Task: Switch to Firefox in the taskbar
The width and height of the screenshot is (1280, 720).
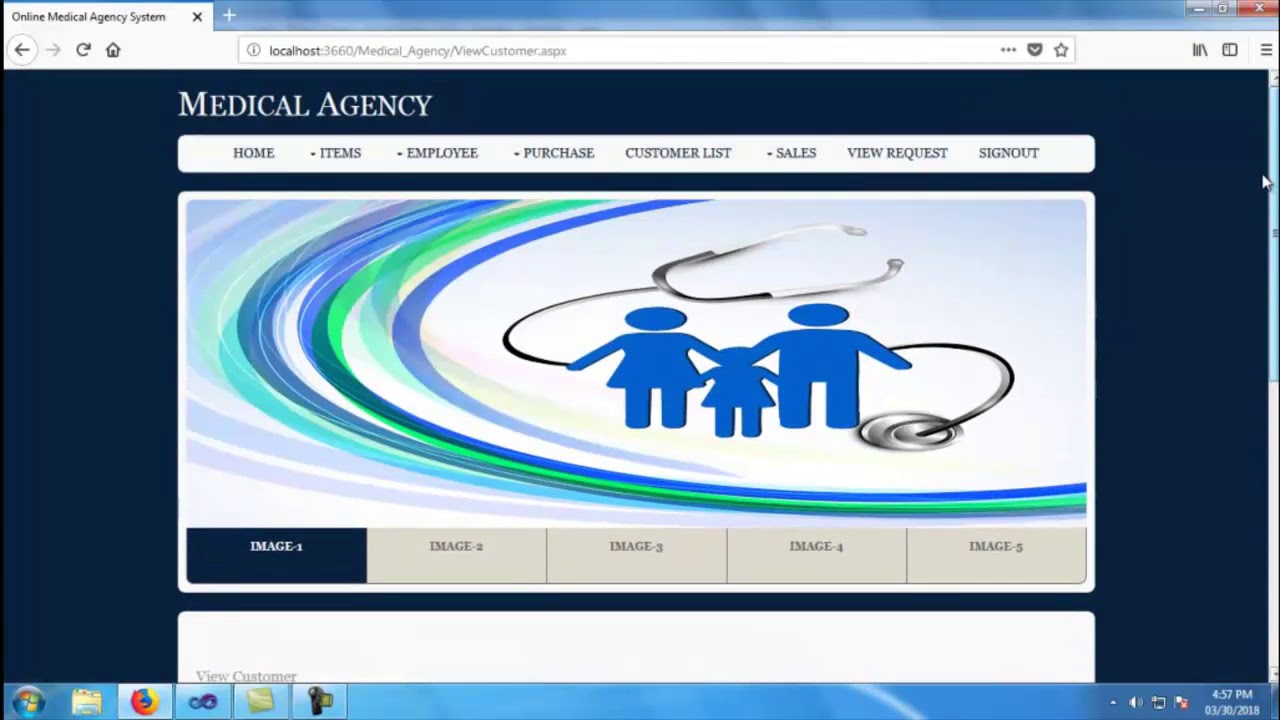Action: coord(144,702)
